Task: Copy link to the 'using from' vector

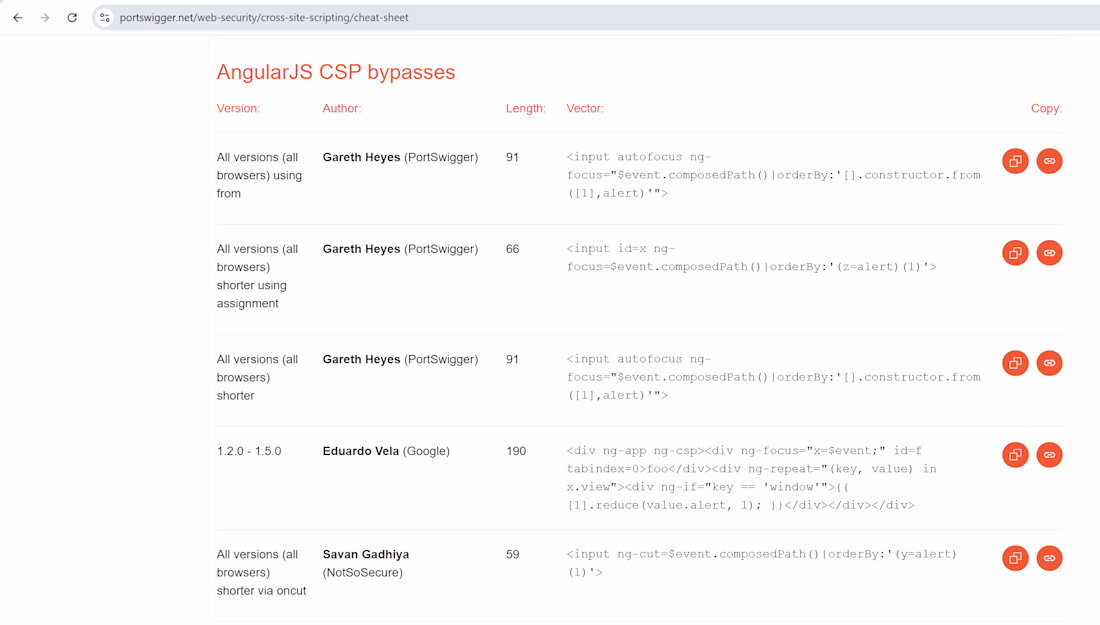Action: 1049,161
